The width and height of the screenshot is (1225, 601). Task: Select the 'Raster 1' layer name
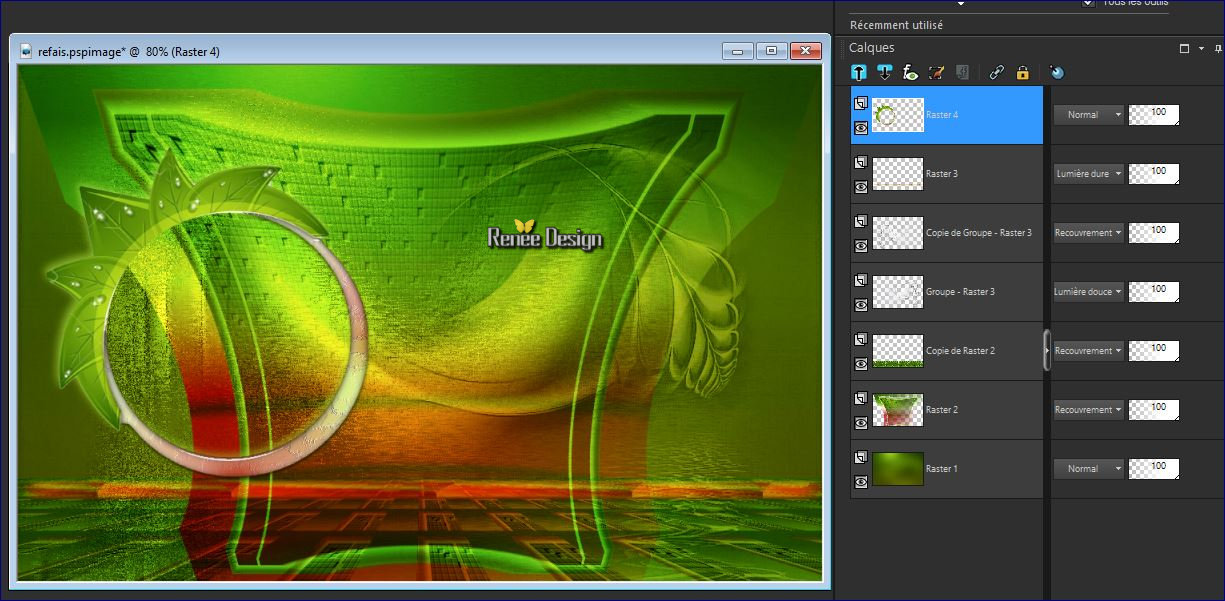941,469
